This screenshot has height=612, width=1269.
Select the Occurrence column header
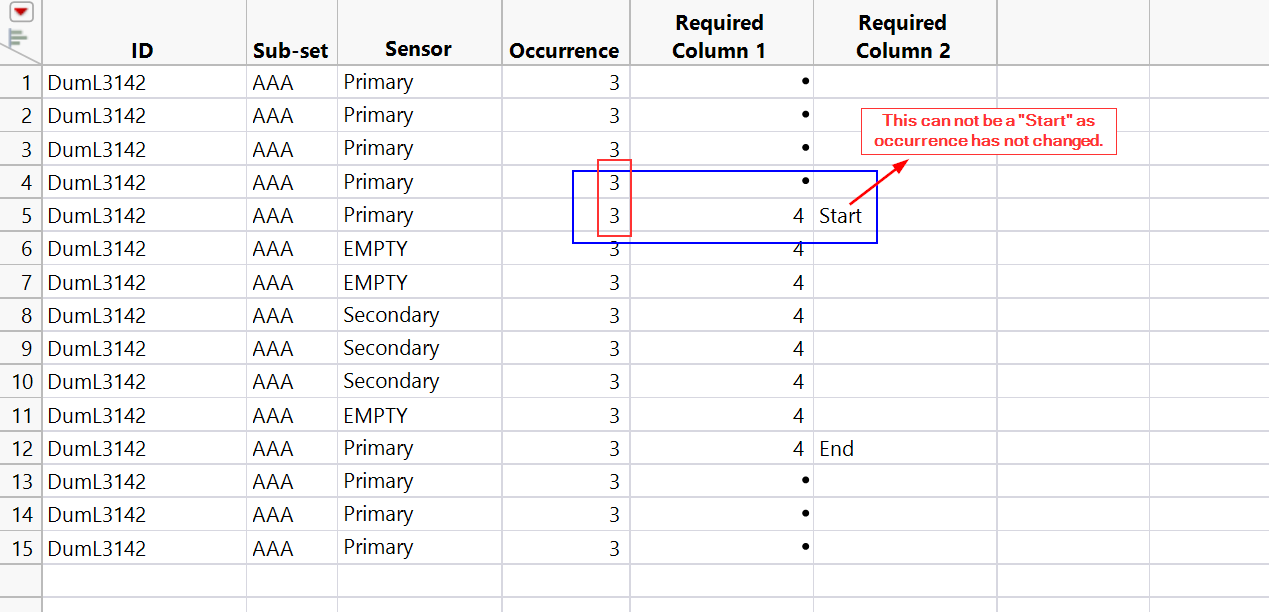click(564, 50)
